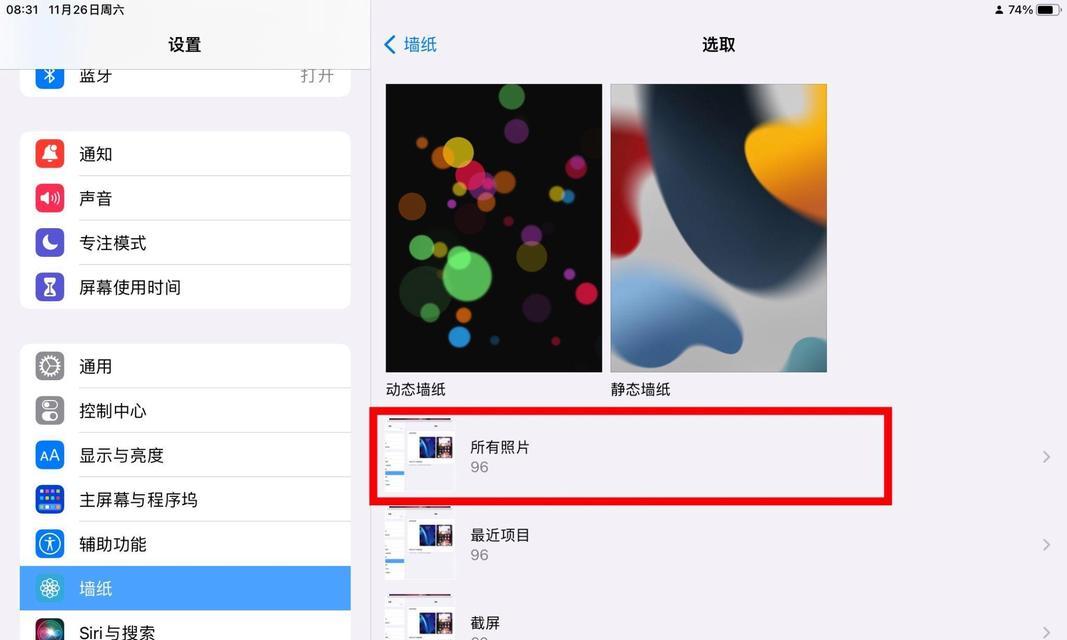
Task: Tap the Screen Time hourglass icon
Action: tap(50, 287)
